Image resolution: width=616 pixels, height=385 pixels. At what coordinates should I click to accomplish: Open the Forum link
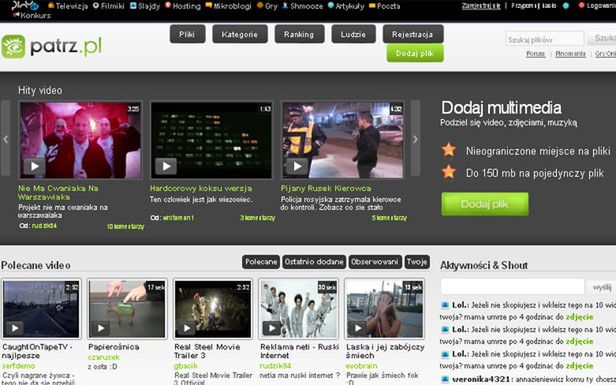[x=535, y=54]
